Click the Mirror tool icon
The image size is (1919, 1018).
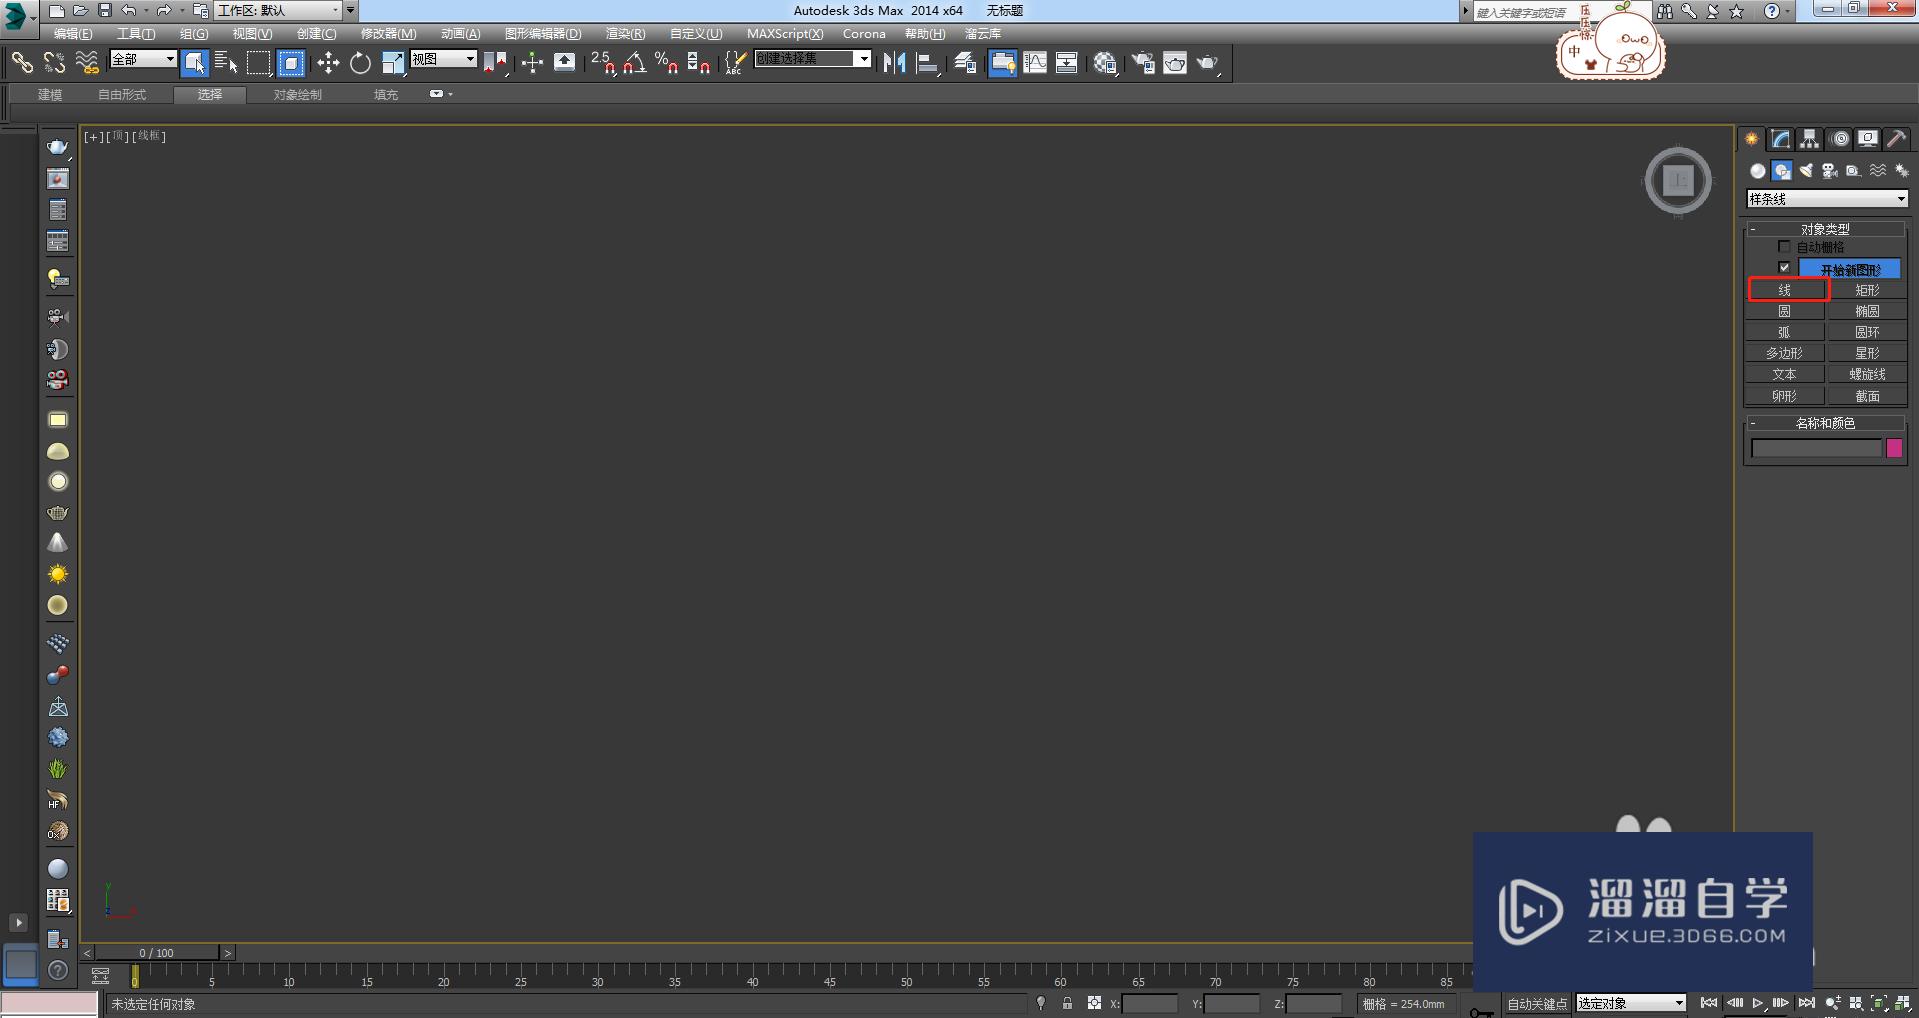coord(895,63)
